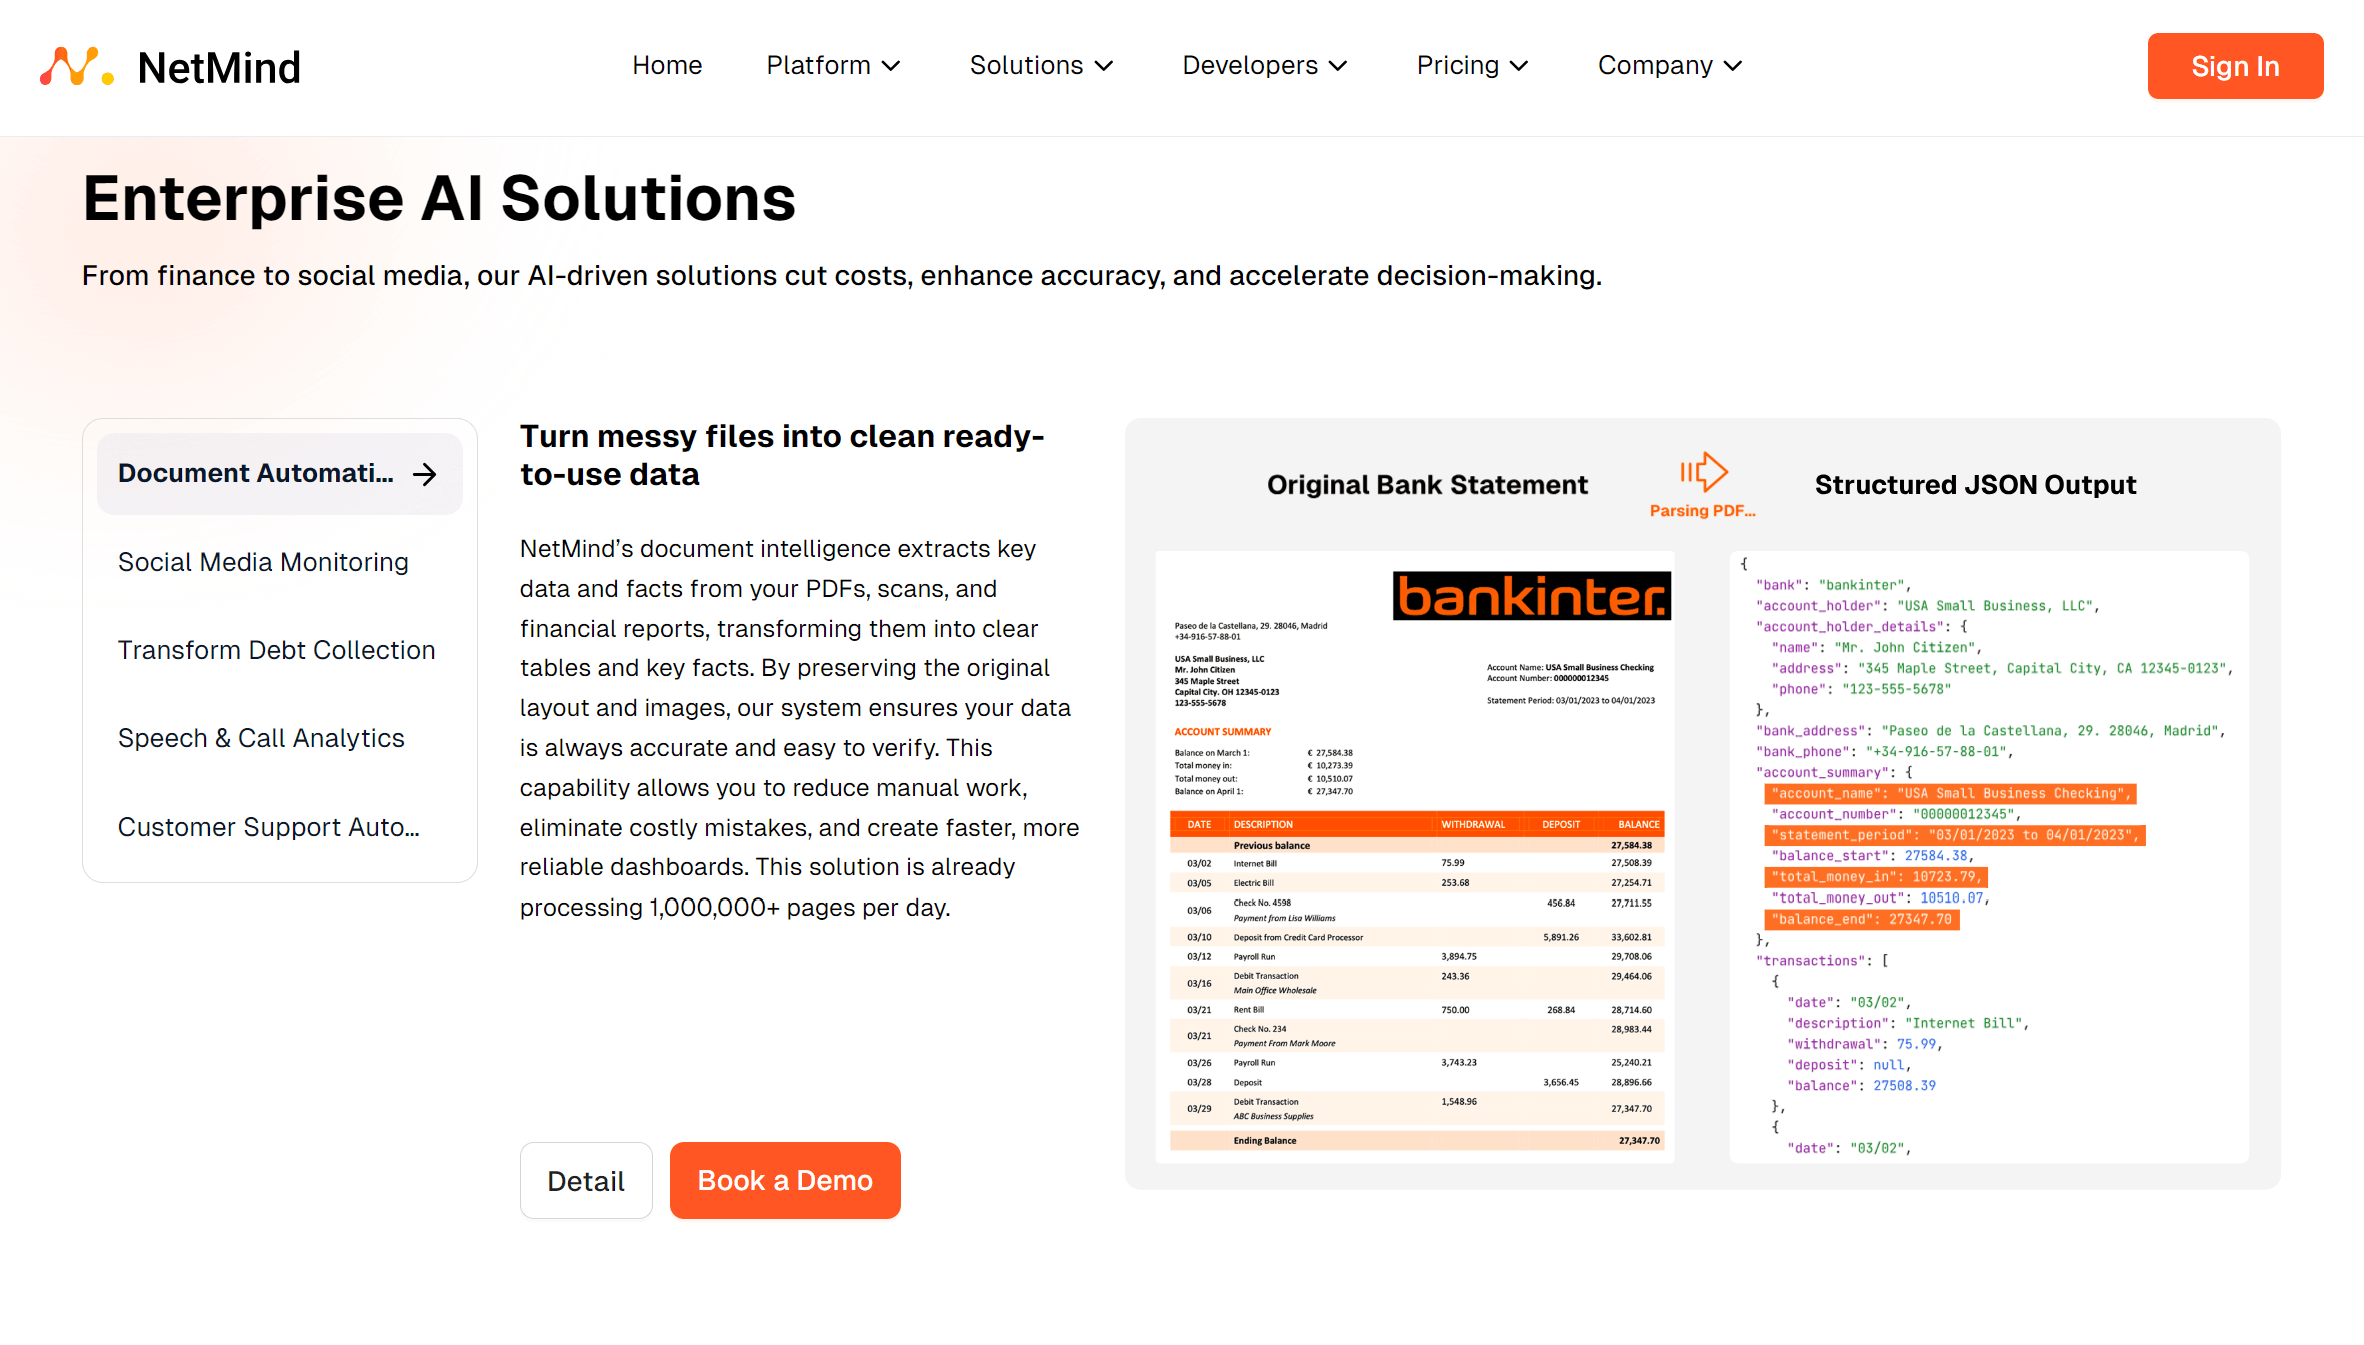Click the bankinter logo on the statement
Image resolution: width=2364 pixels, height=1345 pixels.
pyautogui.click(x=1531, y=597)
